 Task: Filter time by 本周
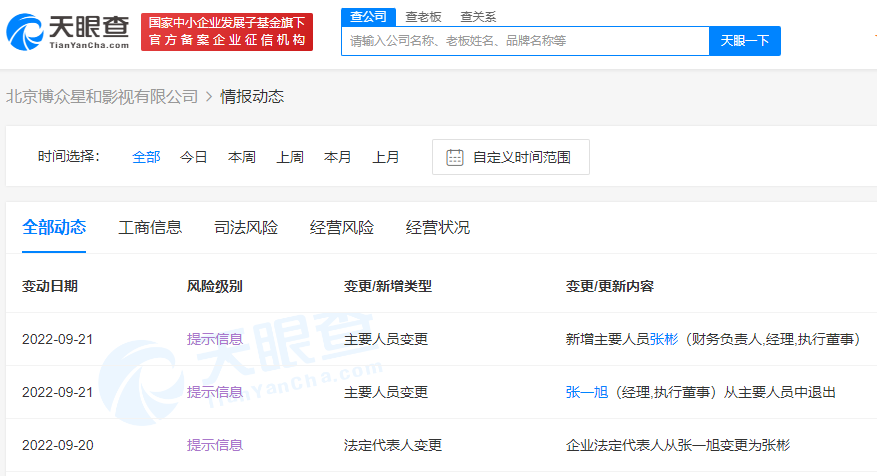point(242,157)
